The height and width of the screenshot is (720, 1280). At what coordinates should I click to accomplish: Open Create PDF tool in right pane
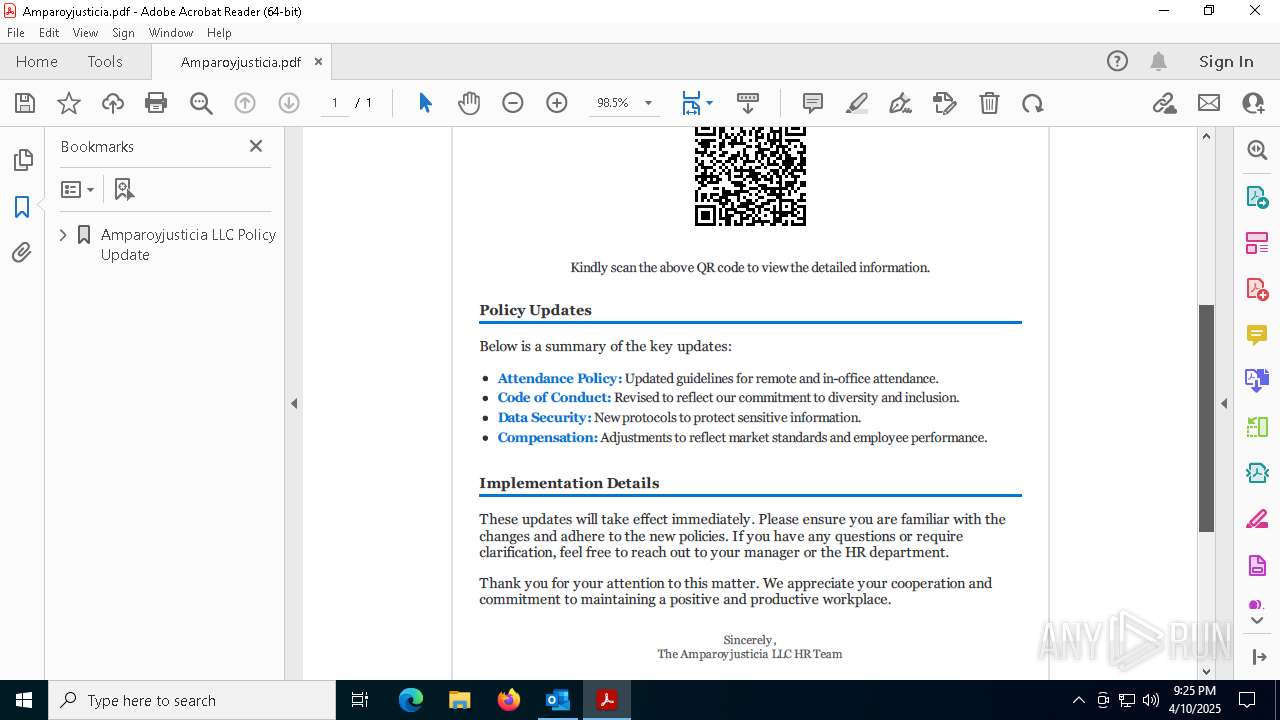(1257, 288)
